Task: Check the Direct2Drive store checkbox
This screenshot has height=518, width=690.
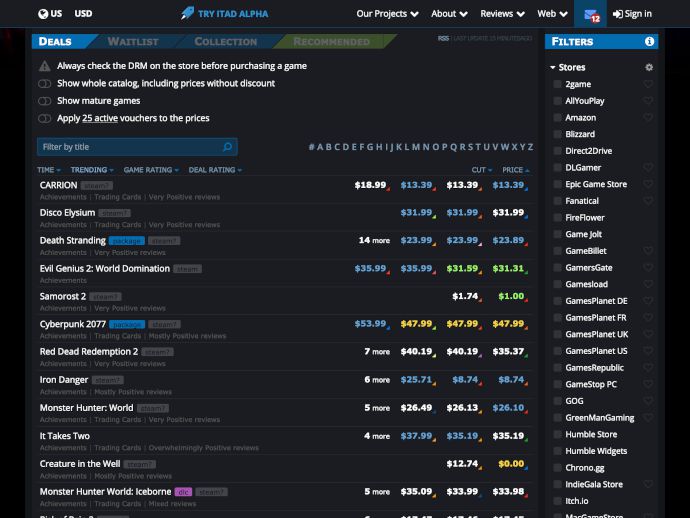Action: pyautogui.click(x=557, y=151)
